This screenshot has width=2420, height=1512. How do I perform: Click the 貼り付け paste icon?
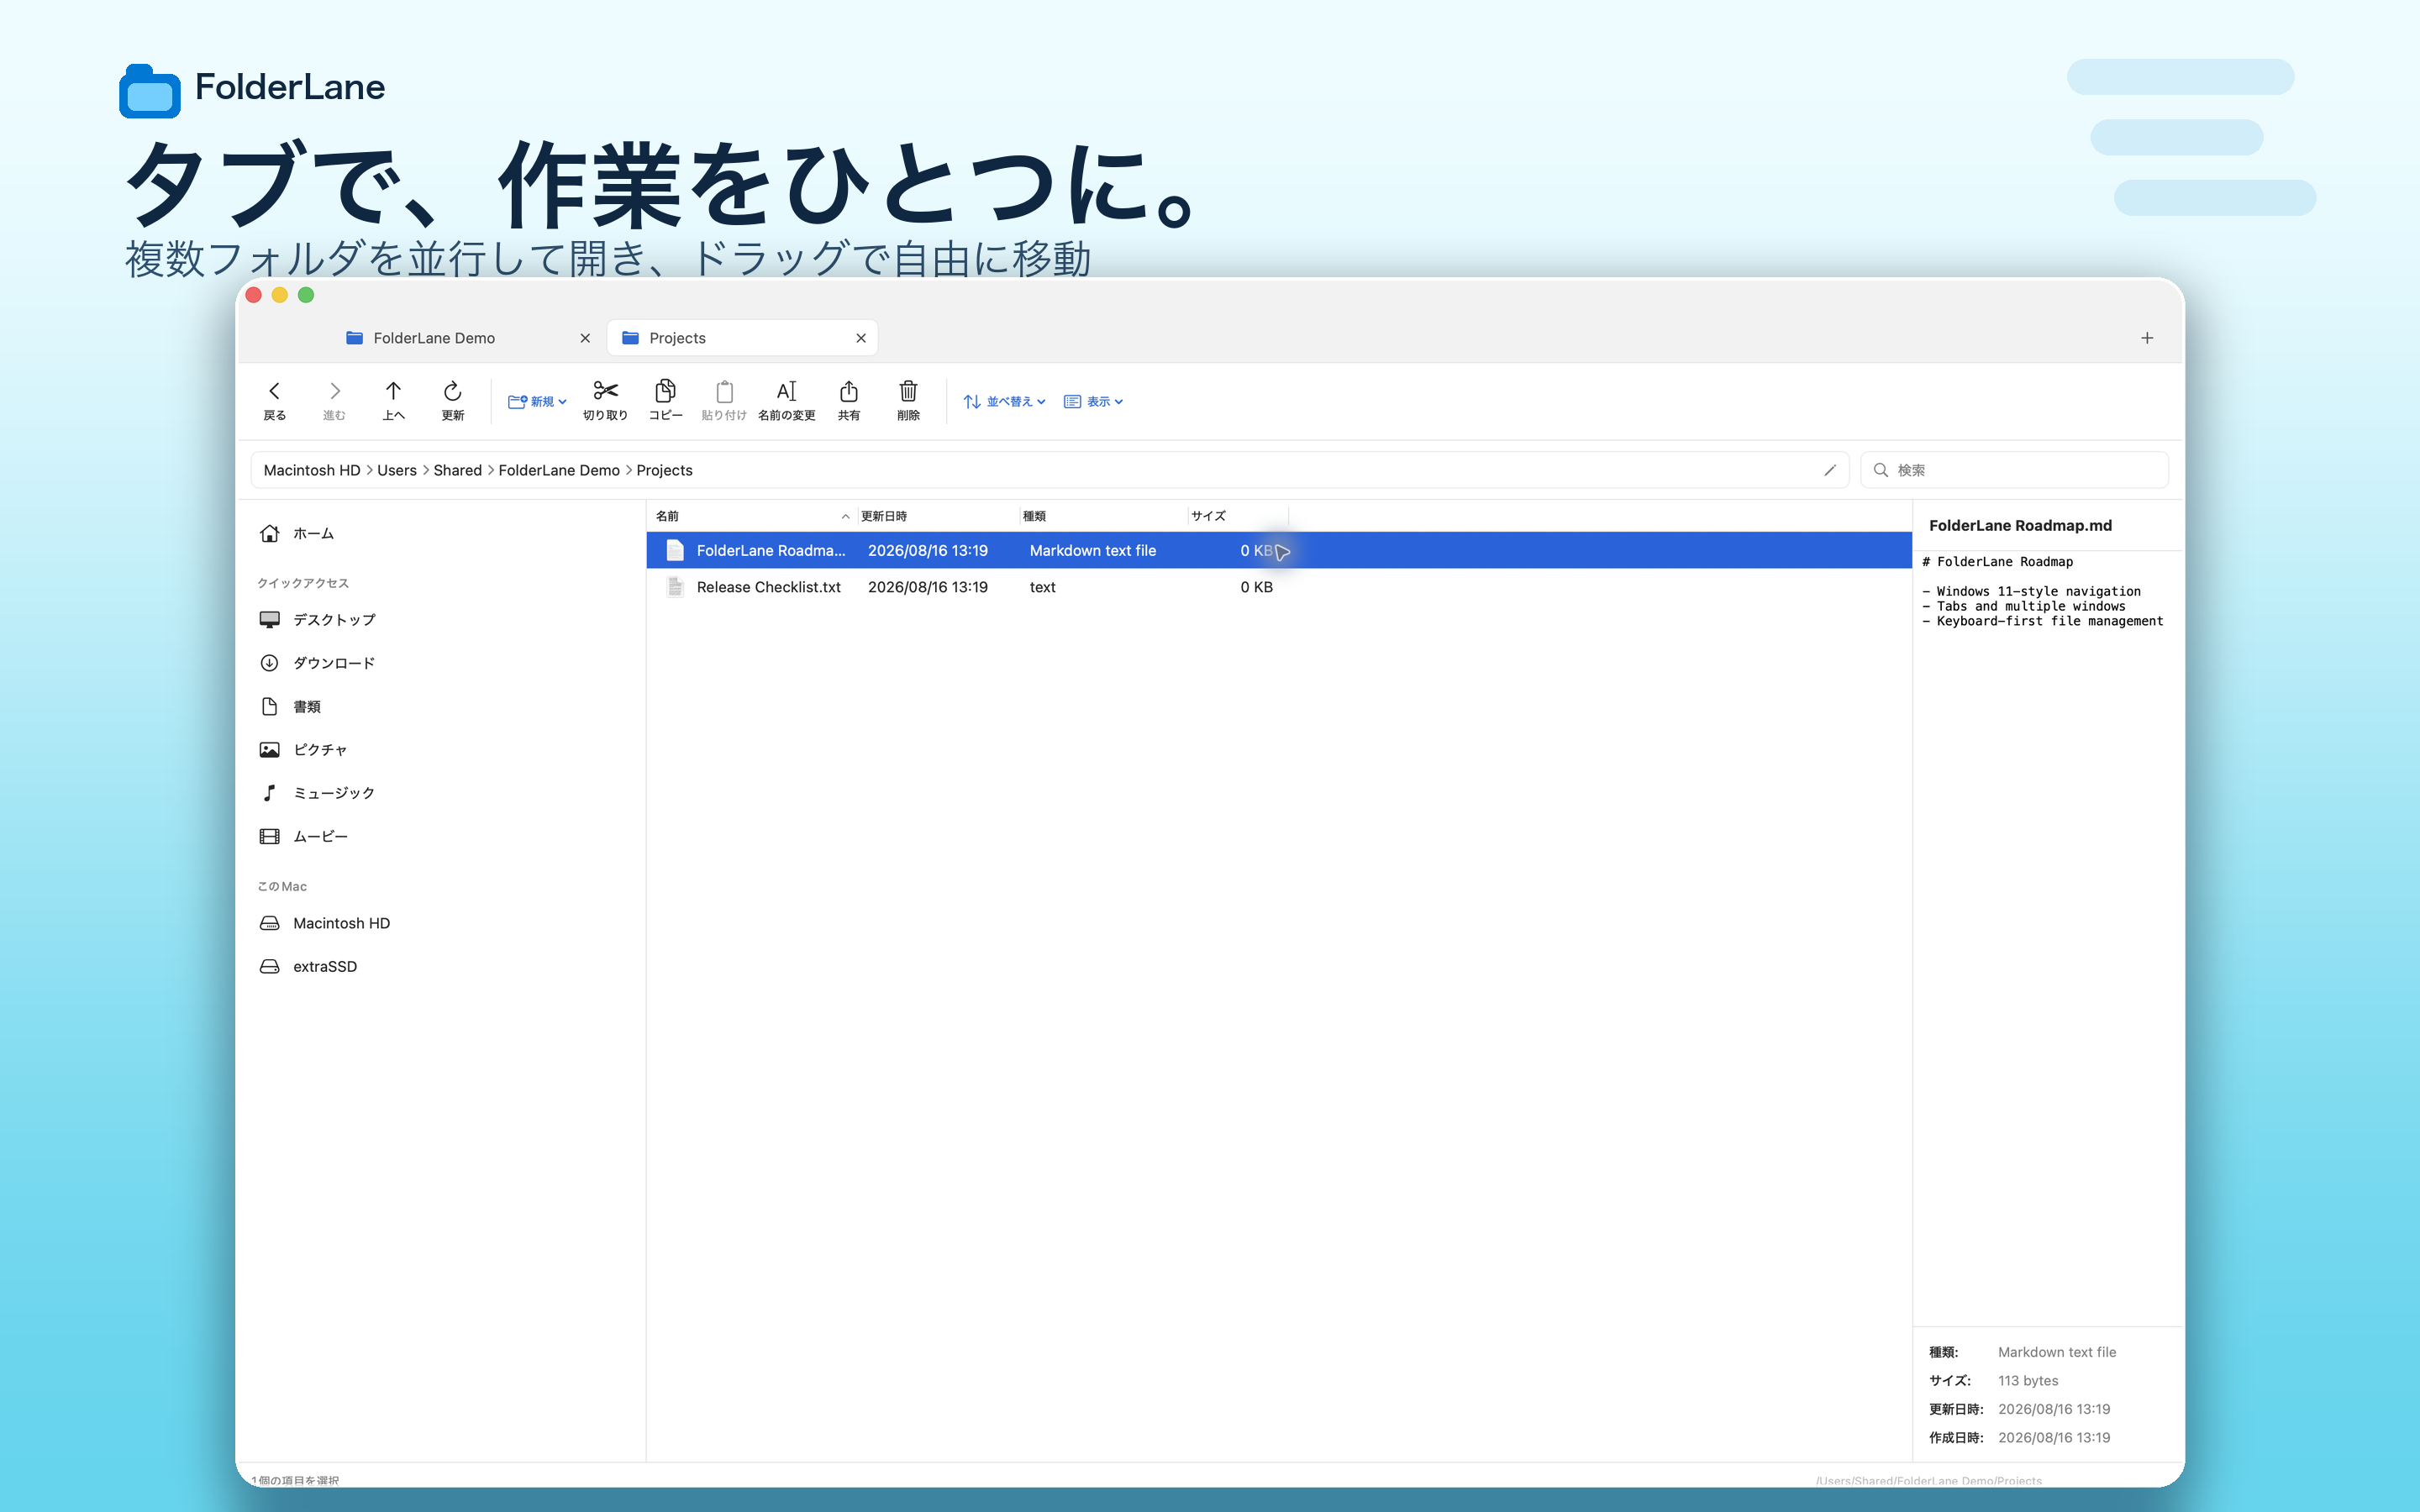tap(724, 400)
